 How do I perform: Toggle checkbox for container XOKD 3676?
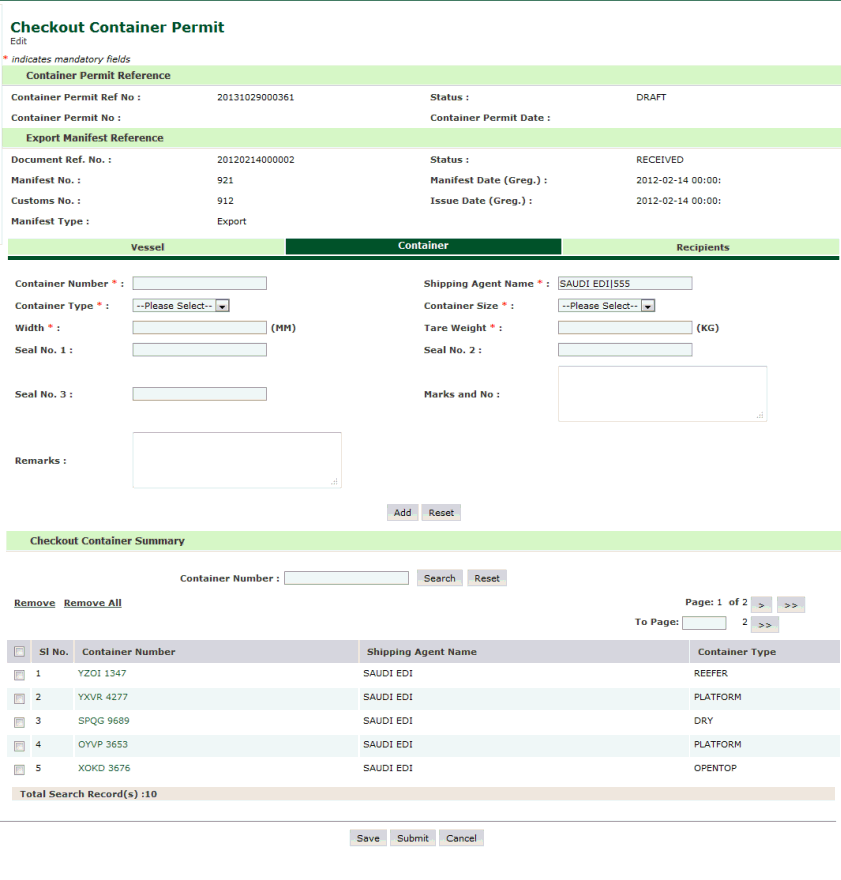[19, 770]
